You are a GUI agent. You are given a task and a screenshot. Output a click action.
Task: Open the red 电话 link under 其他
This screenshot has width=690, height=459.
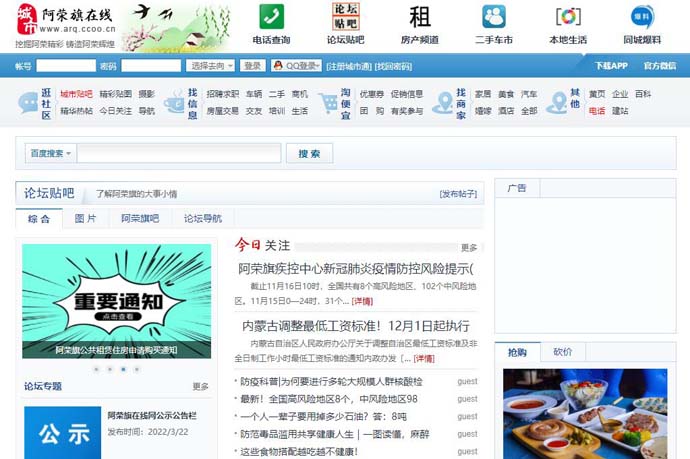click(597, 111)
